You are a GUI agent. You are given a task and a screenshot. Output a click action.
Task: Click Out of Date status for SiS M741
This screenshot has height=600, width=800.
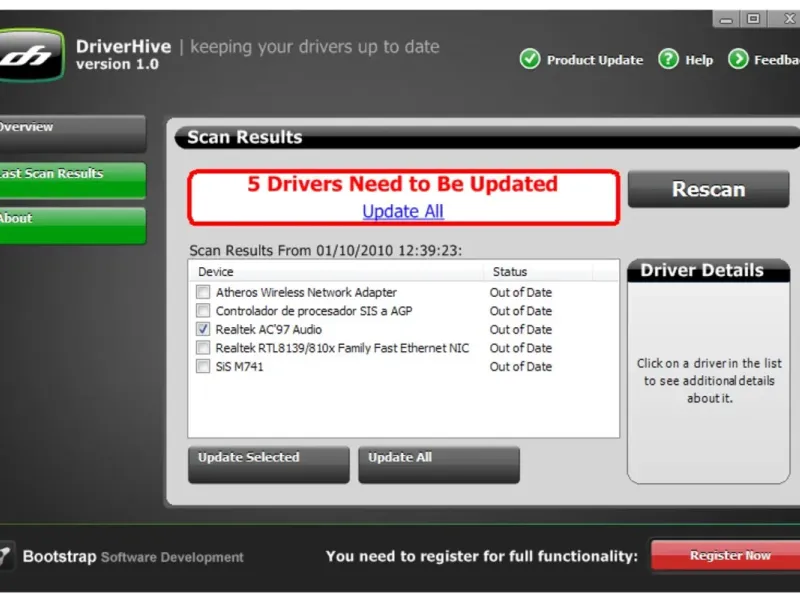click(521, 366)
